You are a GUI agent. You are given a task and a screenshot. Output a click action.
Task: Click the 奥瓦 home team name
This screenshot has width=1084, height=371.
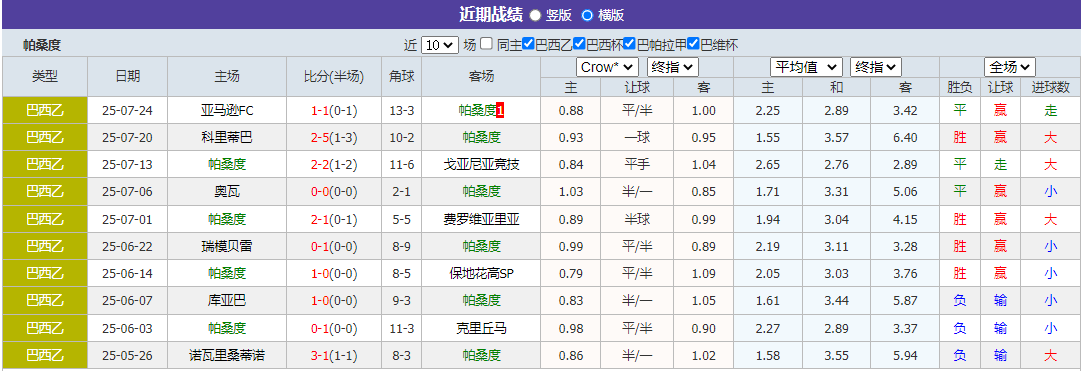tap(227, 192)
